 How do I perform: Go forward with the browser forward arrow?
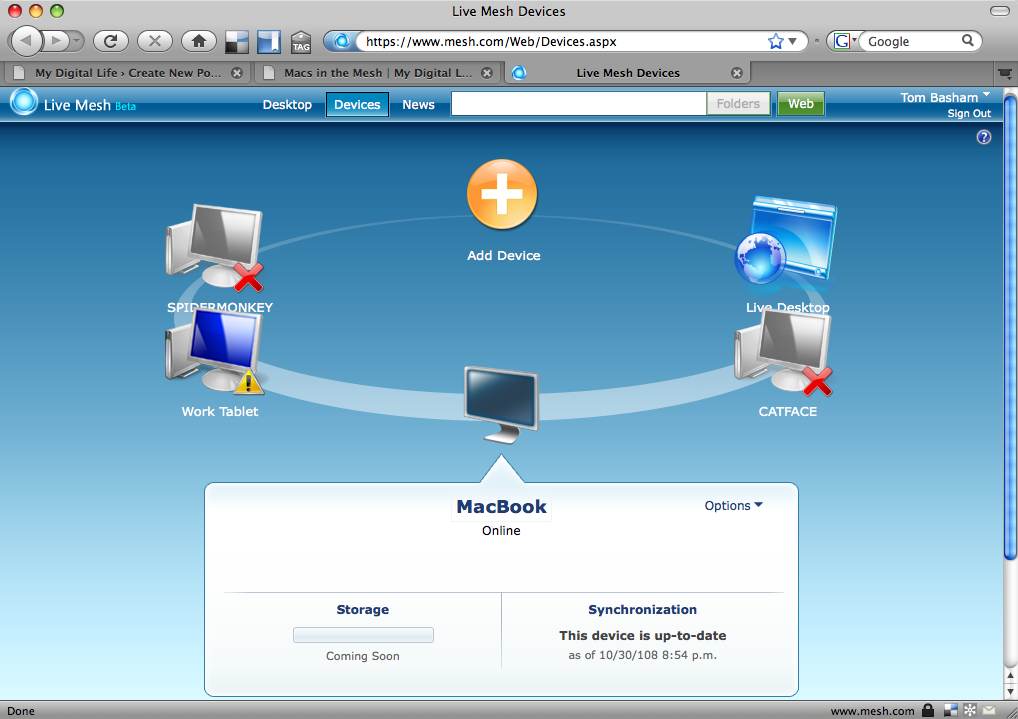click(56, 41)
